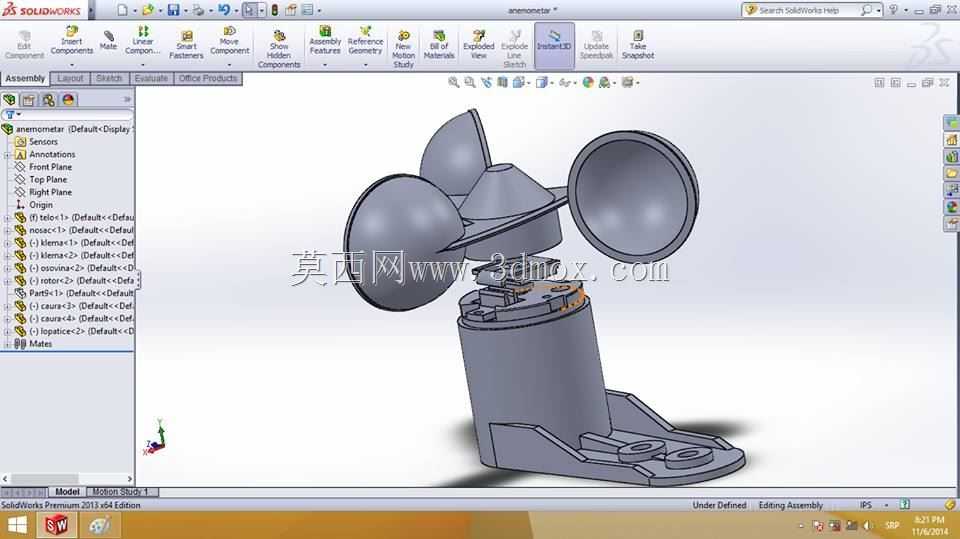The width and height of the screenshot is (960, 539).
Task: Expand the Linear Component Pattern dropdown arrow
Action: (x=143, y=65)
